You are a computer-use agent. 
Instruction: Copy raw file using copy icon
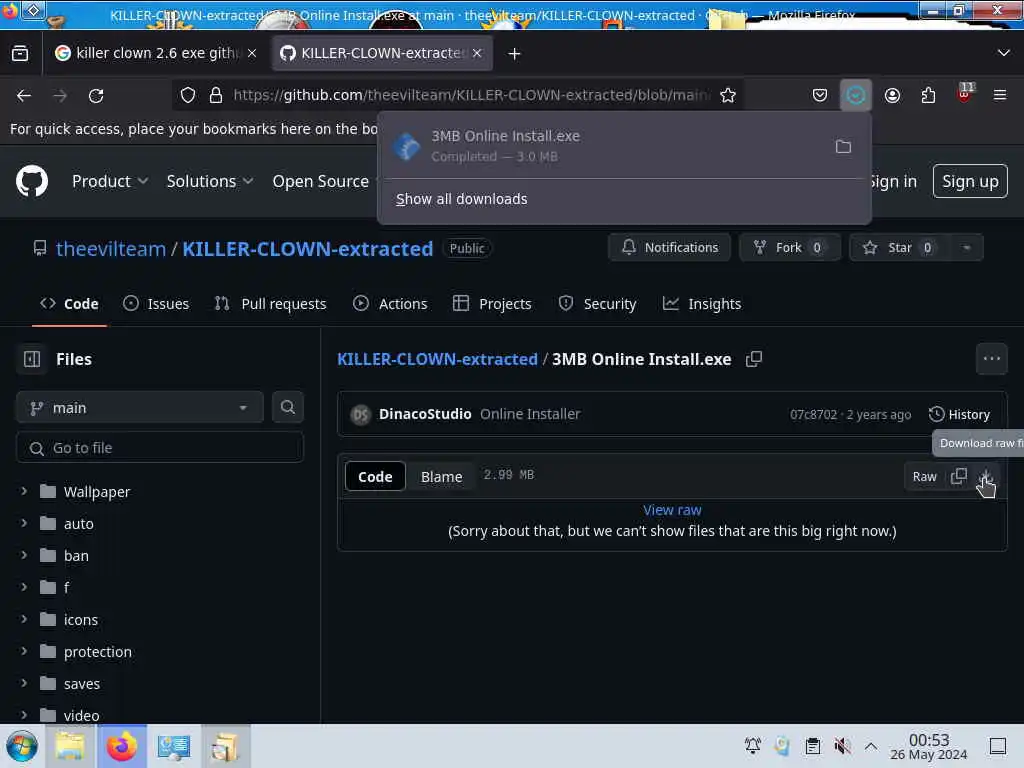[x=958, y=476]
